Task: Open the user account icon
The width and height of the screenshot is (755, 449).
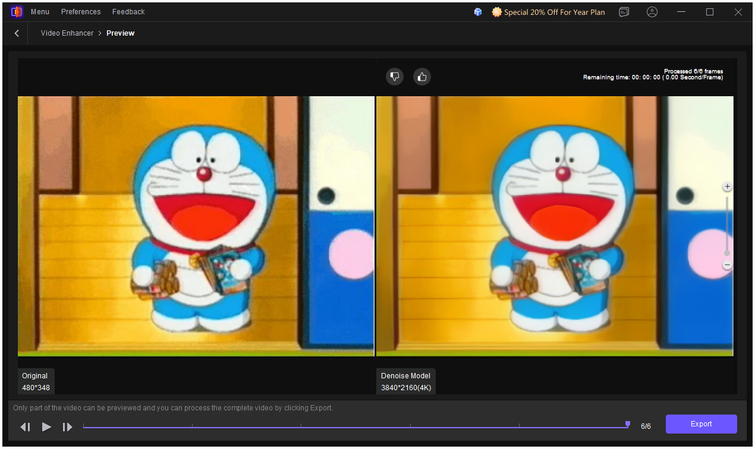Action: [x=652, y=12]
